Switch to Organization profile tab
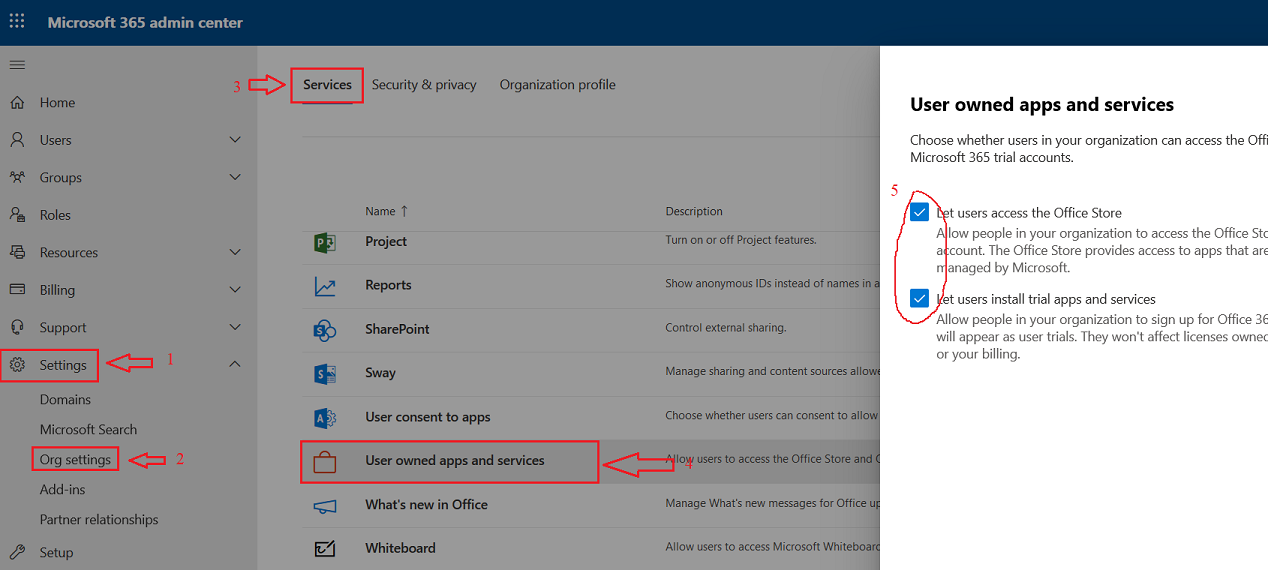Image resolution: width=1268 pixels, height=570 pixels. pos(558,85)
